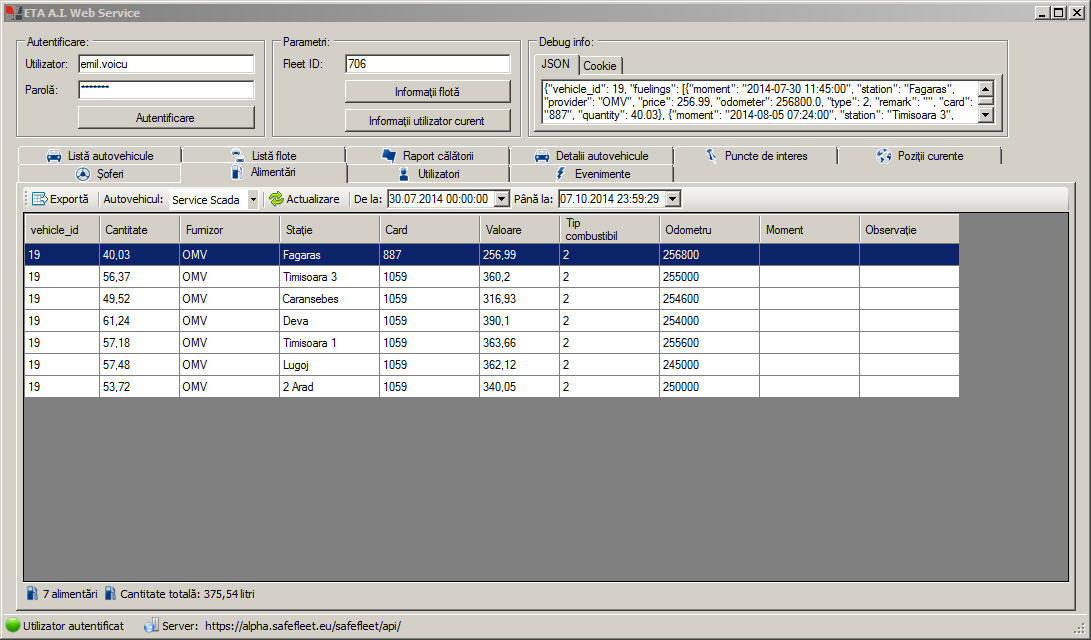1091x640 pixels.
Task: Select the Lugoj station cell
Action: coord(329,365)
